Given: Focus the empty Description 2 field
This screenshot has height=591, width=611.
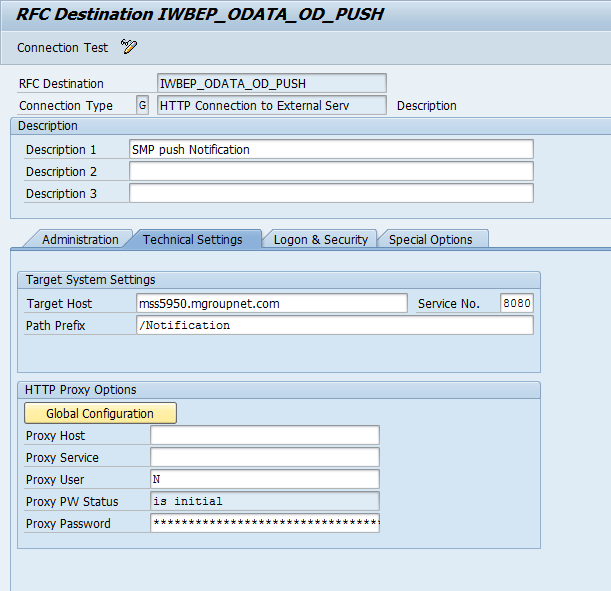Looking at the screenshot, I should click(x=331, y=171).
